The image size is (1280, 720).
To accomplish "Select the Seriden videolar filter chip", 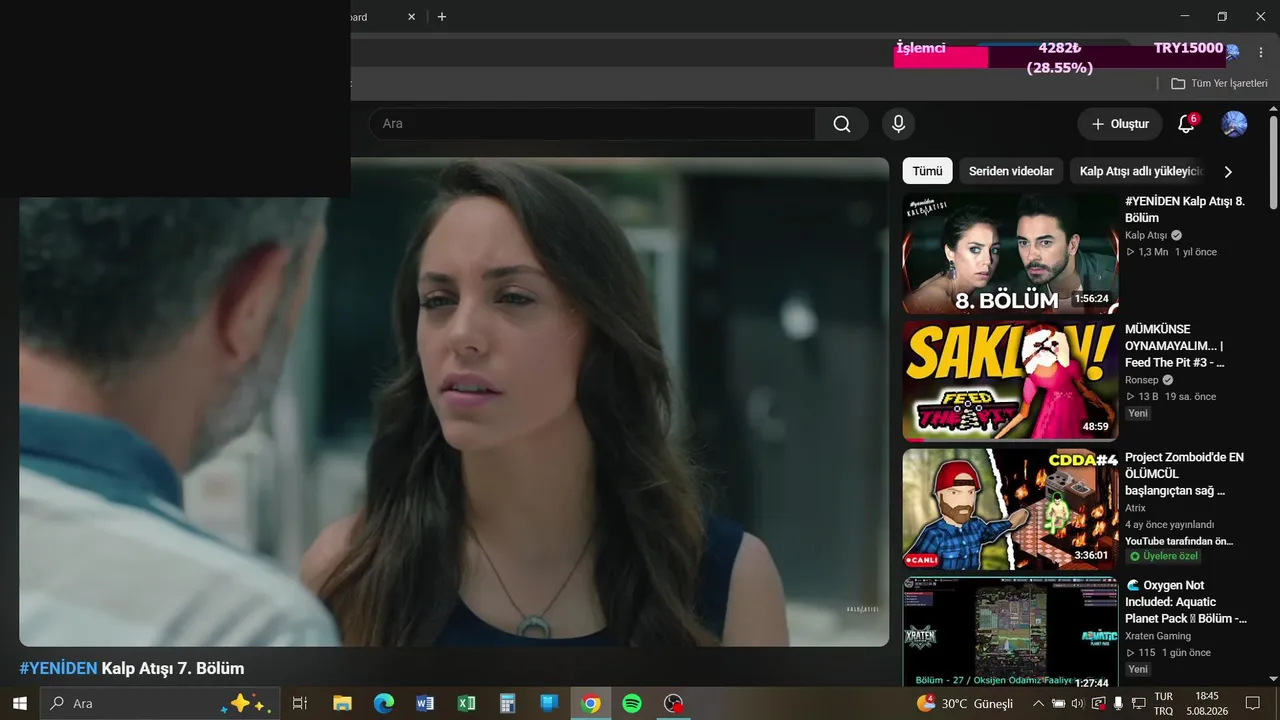I will (1011, 171).
